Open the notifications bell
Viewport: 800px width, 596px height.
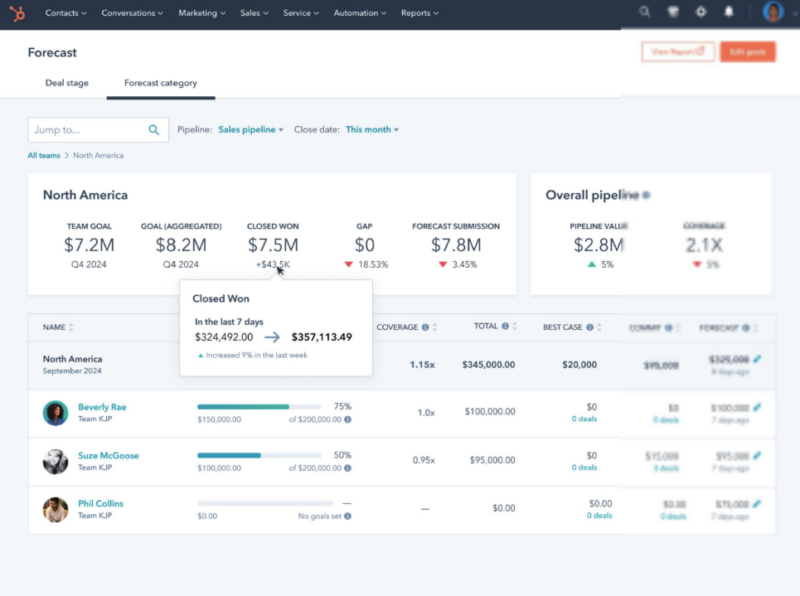(x=729, y=12)
